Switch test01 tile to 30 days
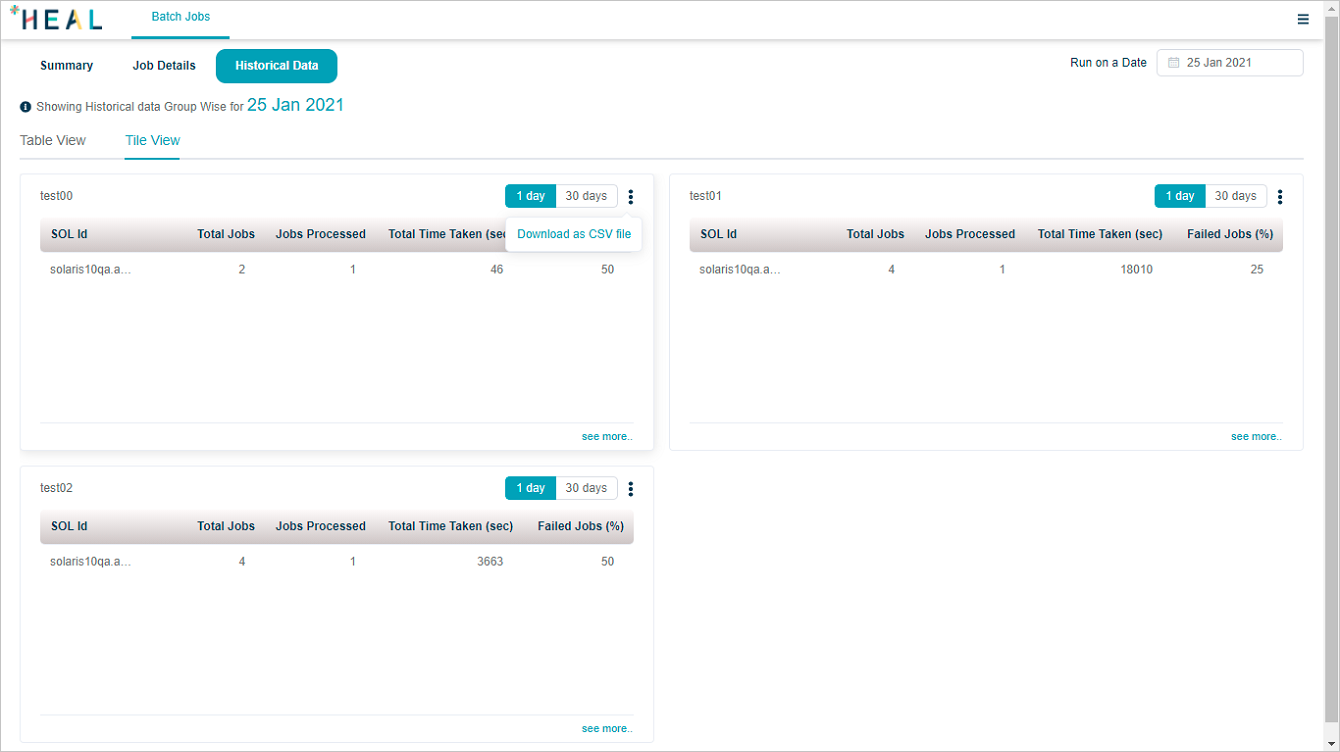 click(x=1236, y=196)
